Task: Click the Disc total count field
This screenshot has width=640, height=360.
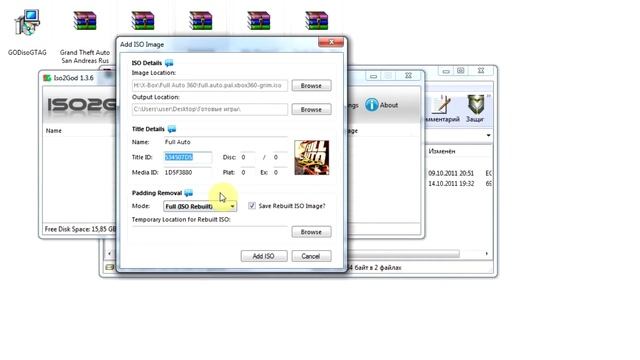Action: 280,157
